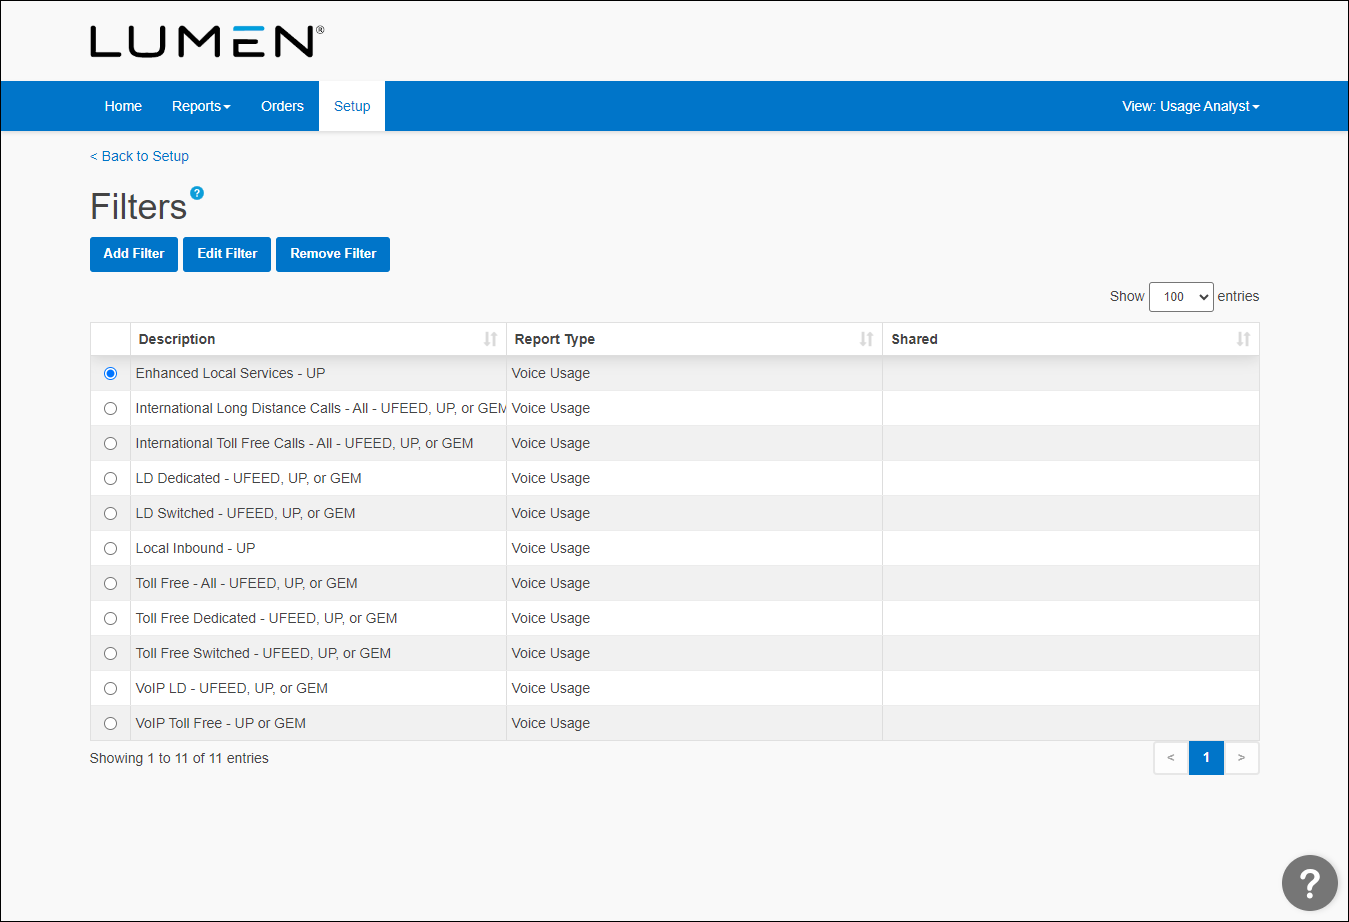This screenshot has width=1349, height=922.
Task: Go to next page arrow
Action: click(x=1241, y=758)
